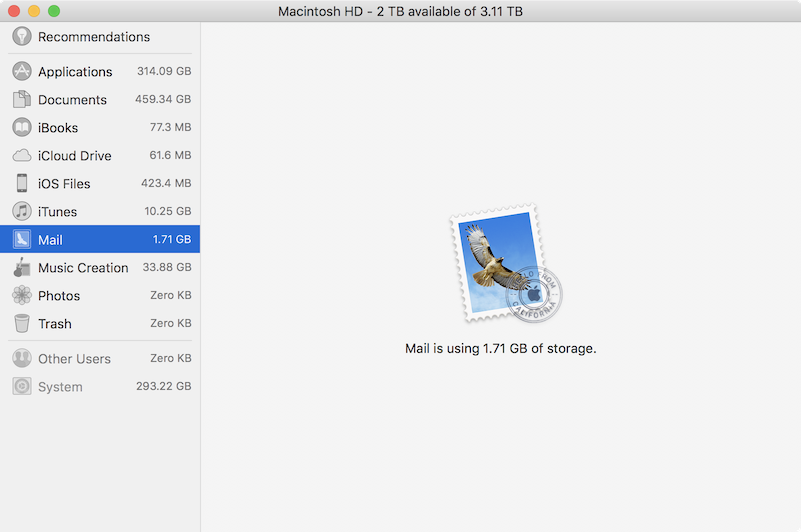Click the Photos flower icon
The image size is (801, 532).
(22, 295)
